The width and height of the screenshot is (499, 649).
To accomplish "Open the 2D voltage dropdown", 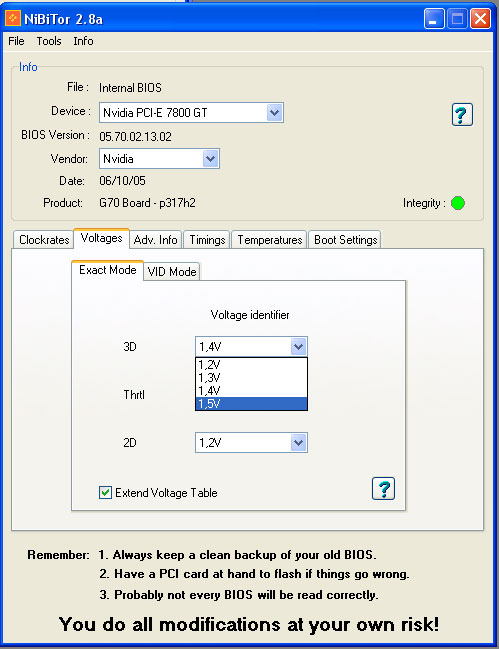I will tap(298, 442).
